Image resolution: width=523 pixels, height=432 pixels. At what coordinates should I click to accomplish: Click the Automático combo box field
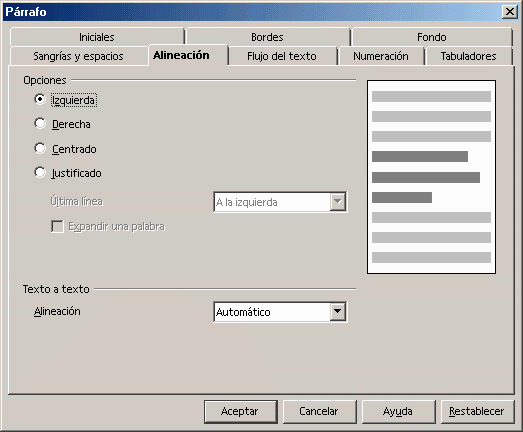[280, 312]
